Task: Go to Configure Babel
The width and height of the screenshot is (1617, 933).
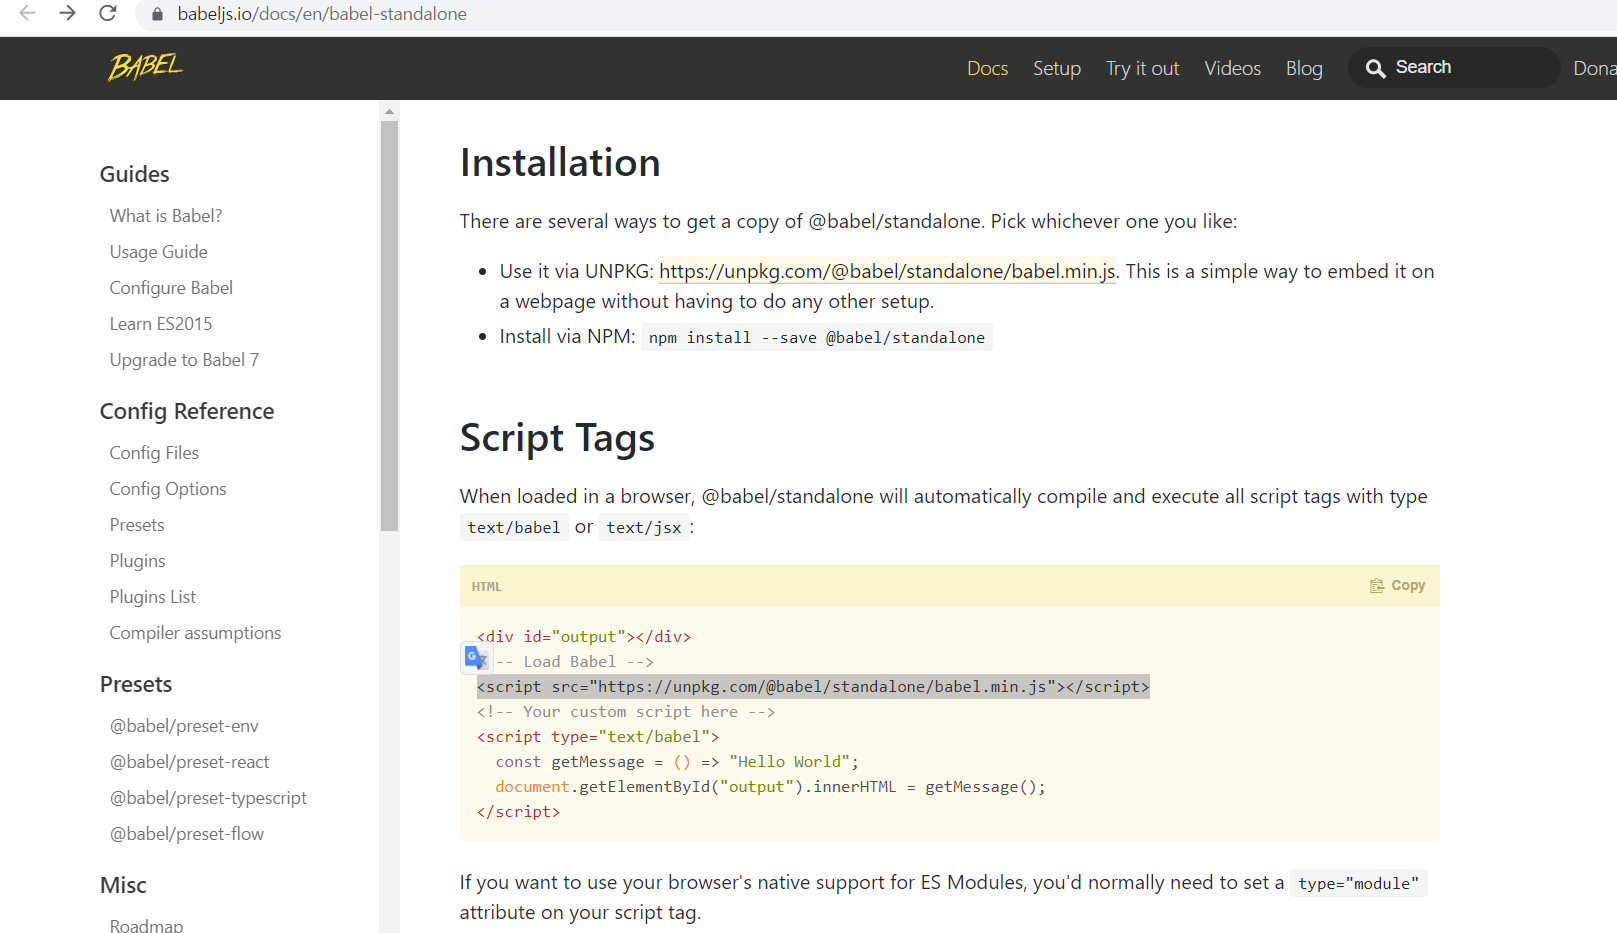Action: (x=171, y=288)
